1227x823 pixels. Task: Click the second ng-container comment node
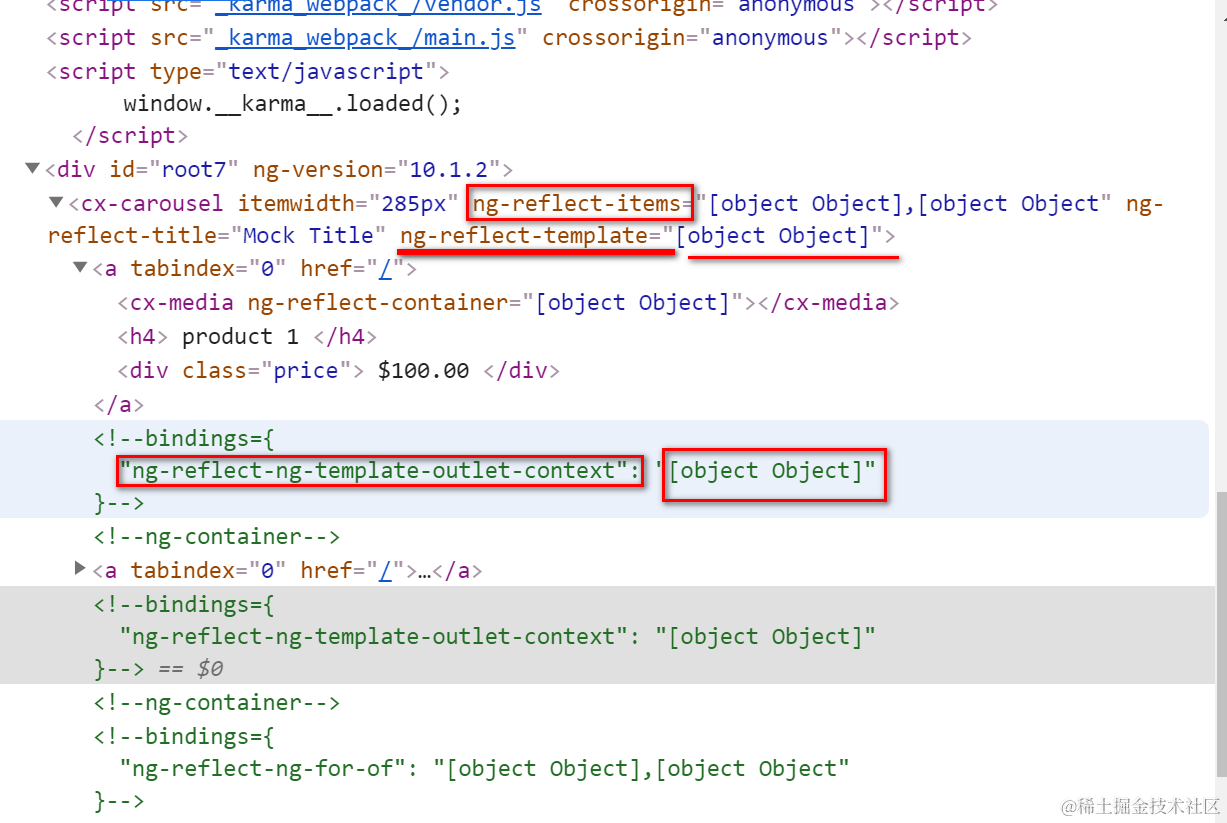[217, 703]
